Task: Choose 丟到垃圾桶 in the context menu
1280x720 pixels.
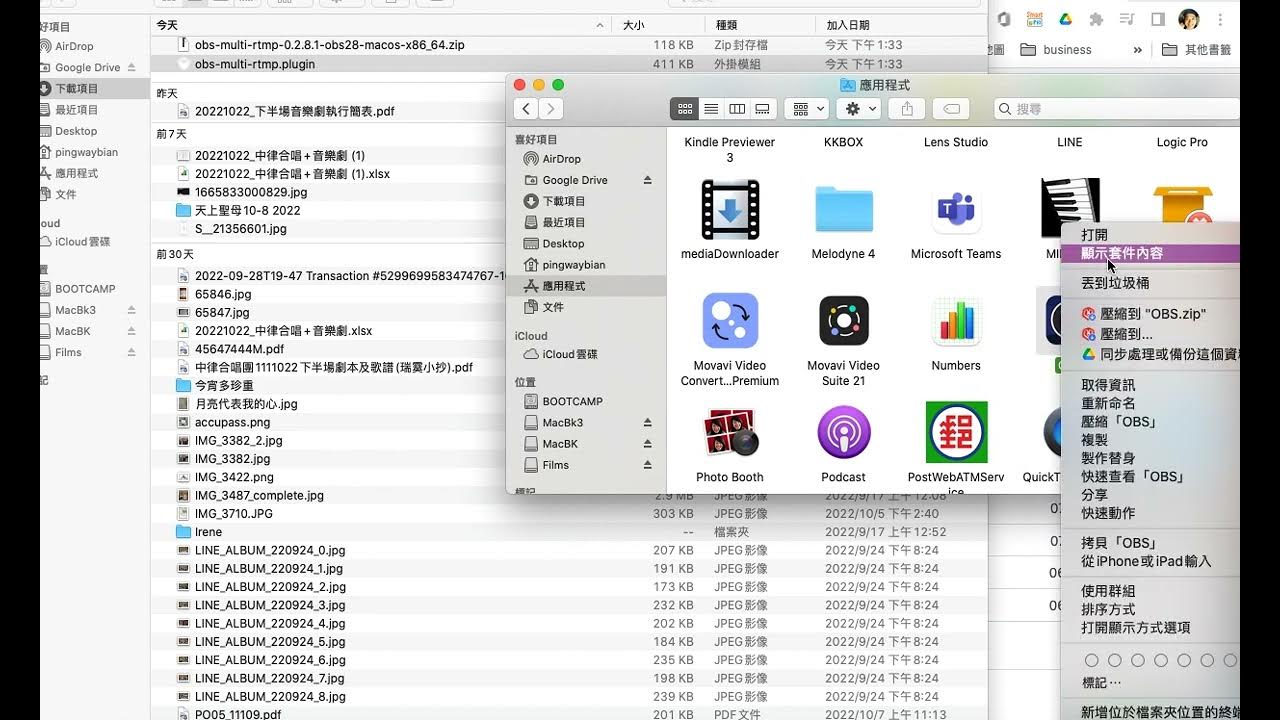Action: pyautogui.click(x=1115, y=283)
